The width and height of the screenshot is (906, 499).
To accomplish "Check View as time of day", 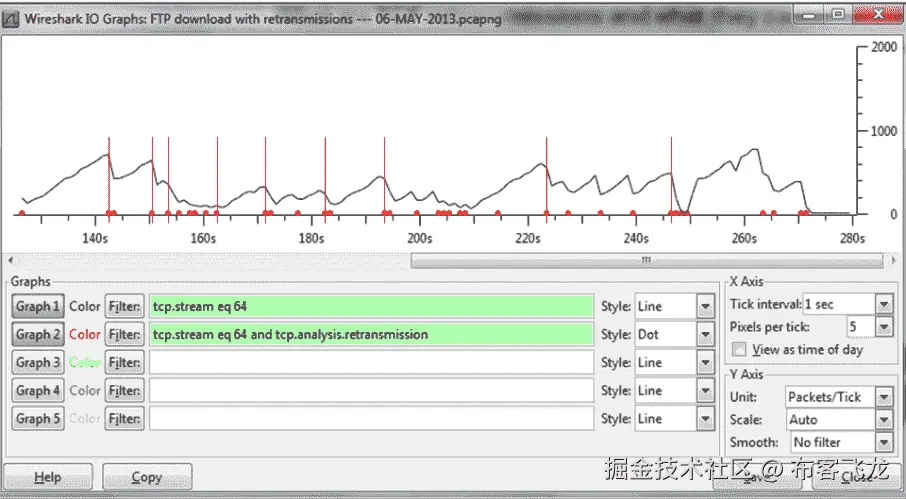I will (x=739, y=349).
